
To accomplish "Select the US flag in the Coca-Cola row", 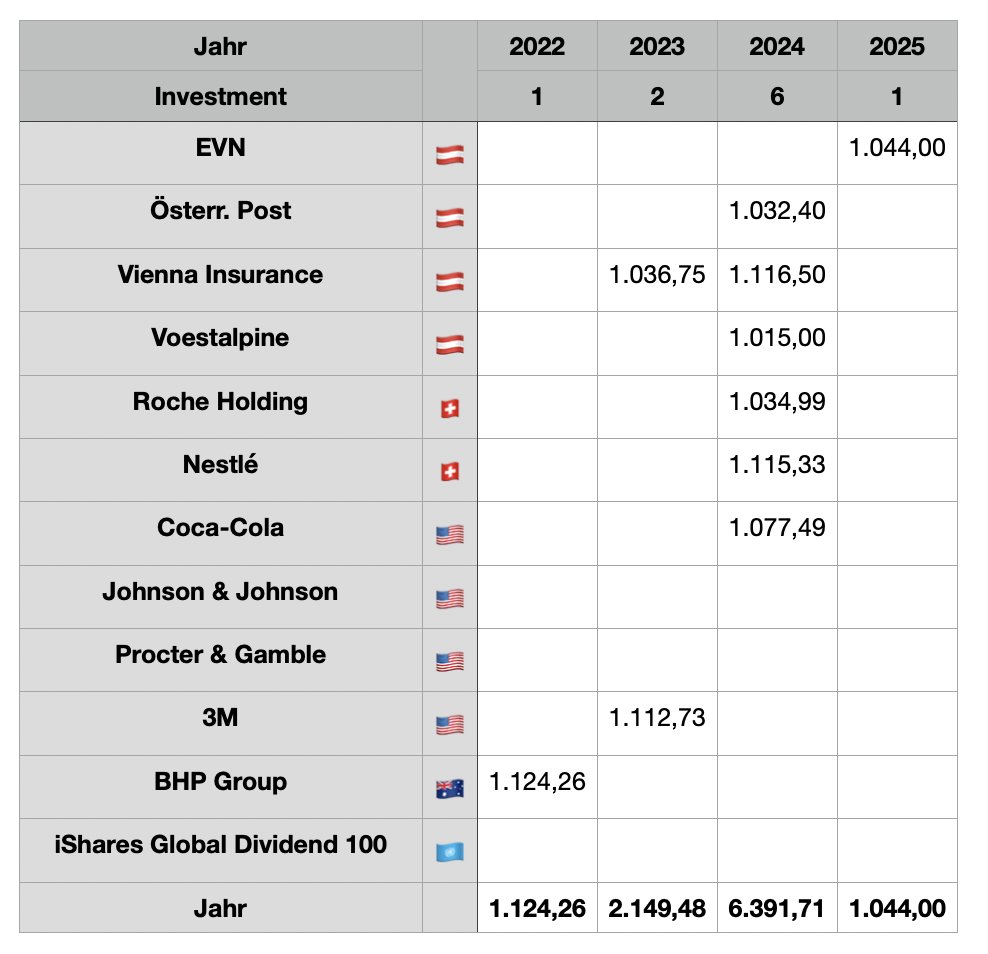I will (449, 535).
